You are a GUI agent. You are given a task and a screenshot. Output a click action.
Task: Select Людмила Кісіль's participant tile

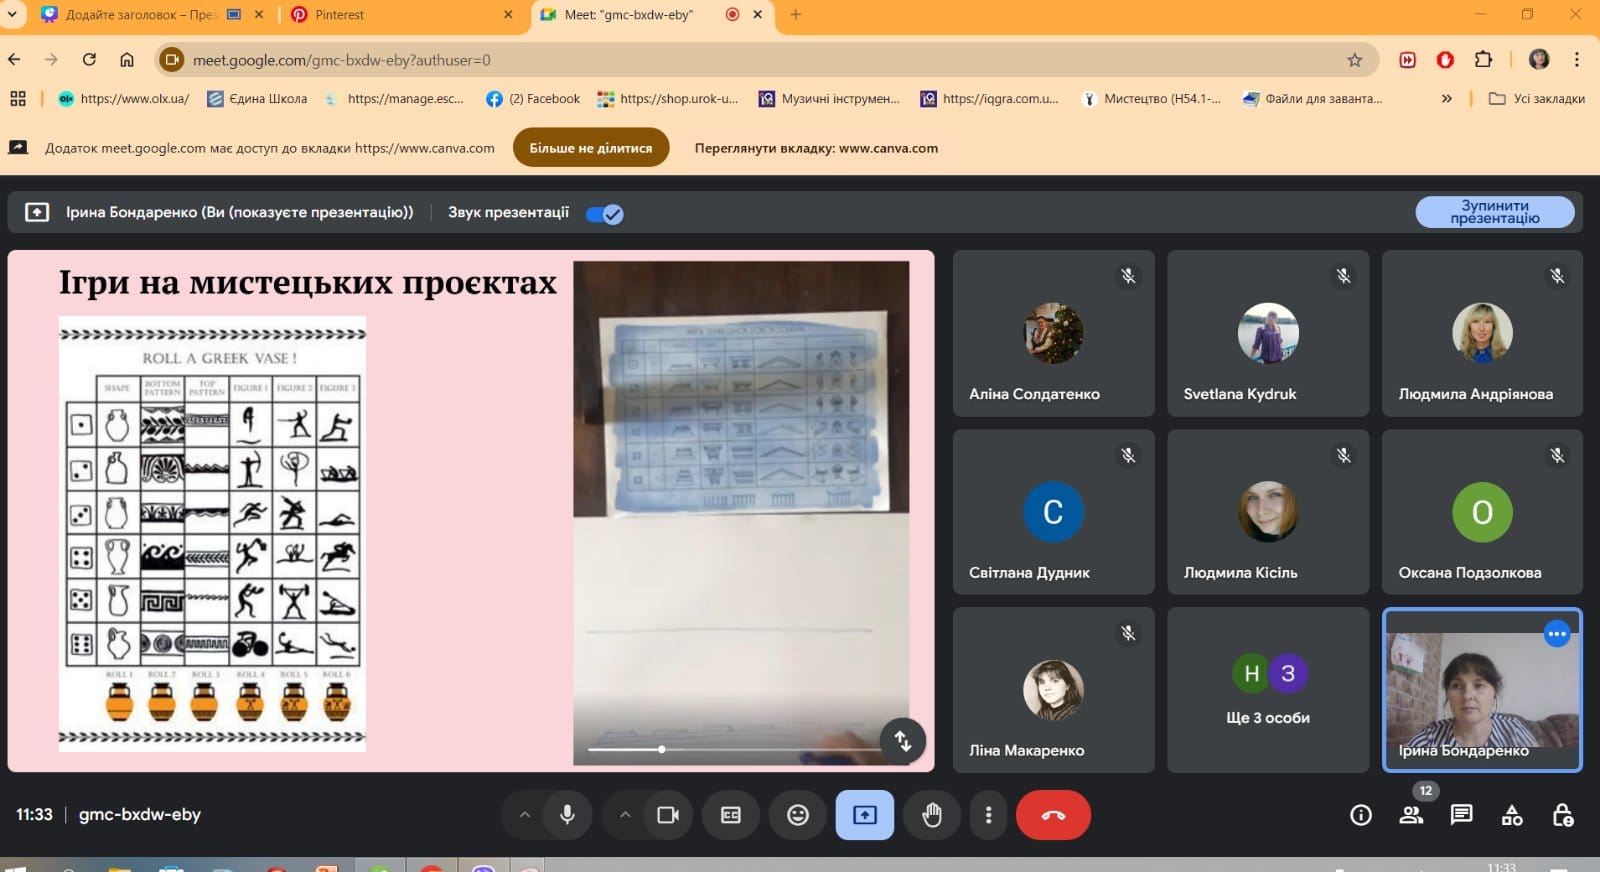tap(1268, 512)
